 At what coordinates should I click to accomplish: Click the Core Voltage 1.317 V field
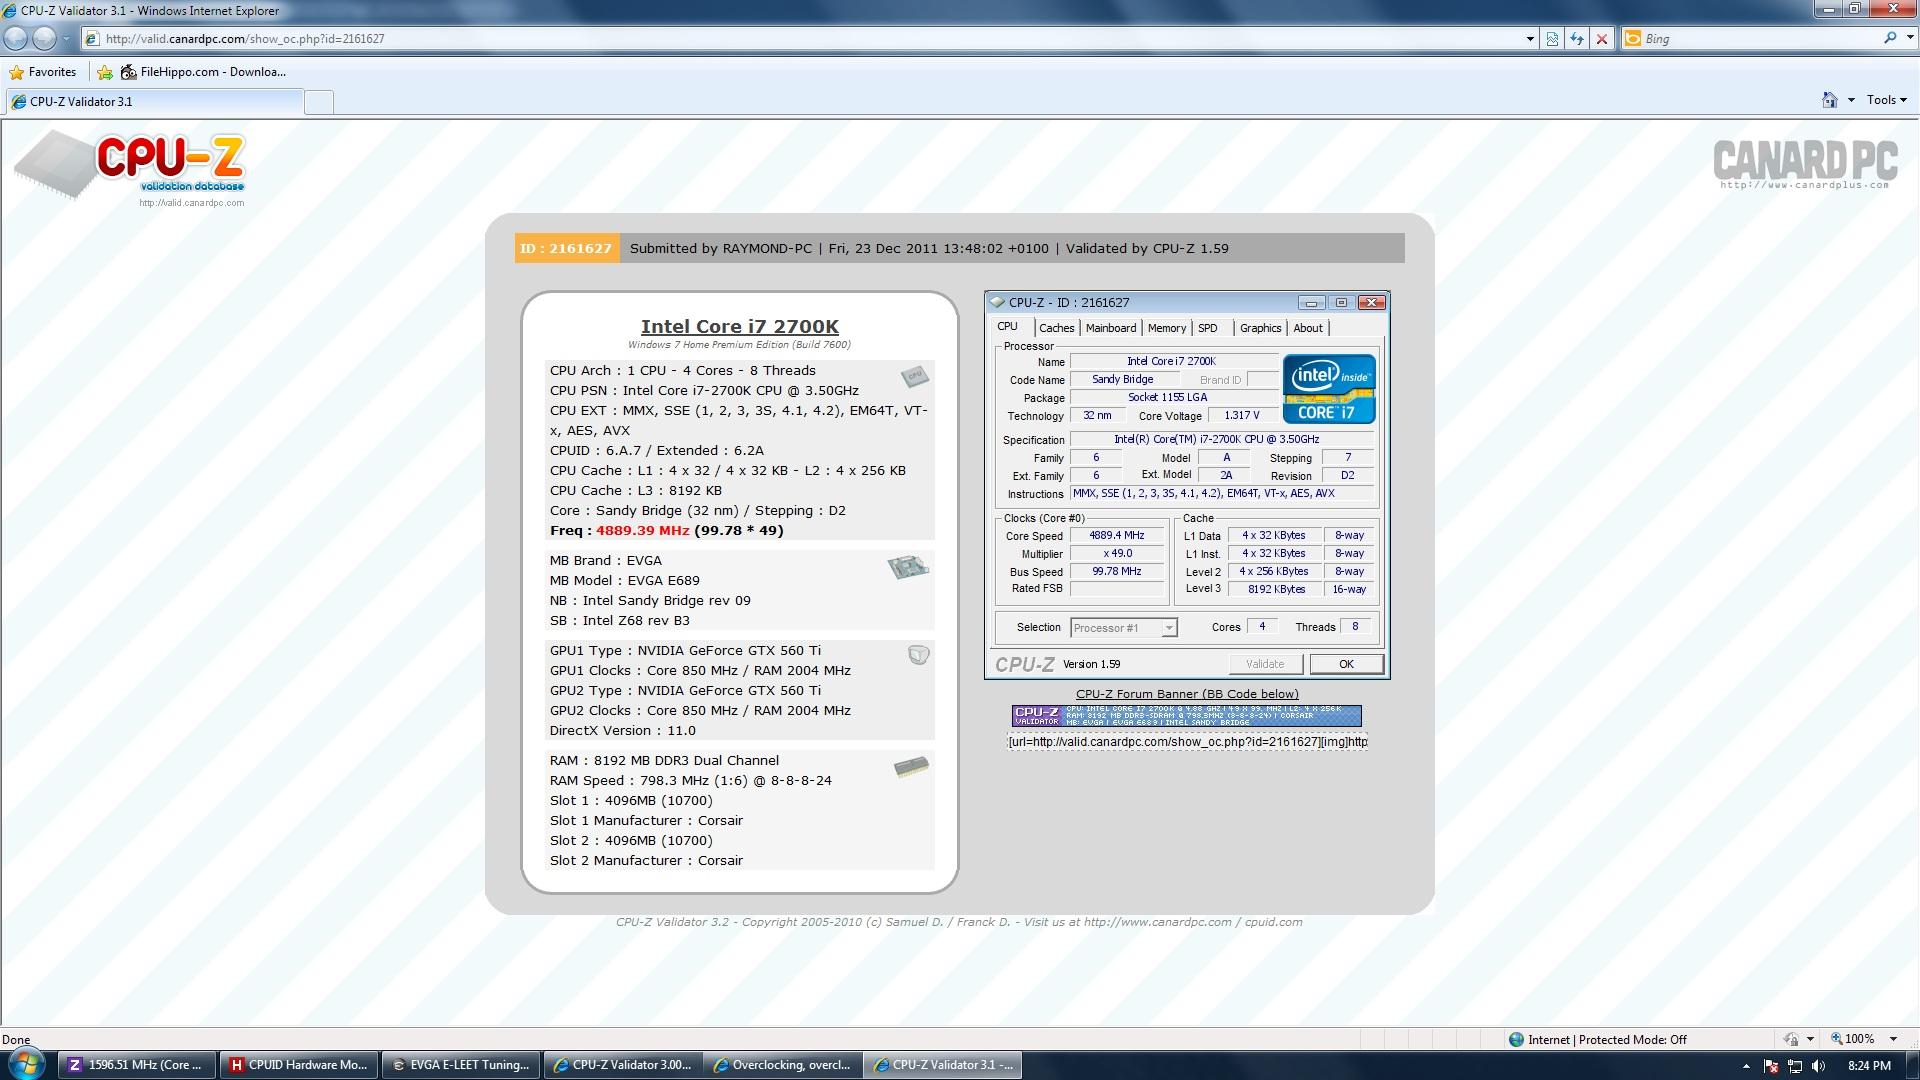tap(1242, 416)
